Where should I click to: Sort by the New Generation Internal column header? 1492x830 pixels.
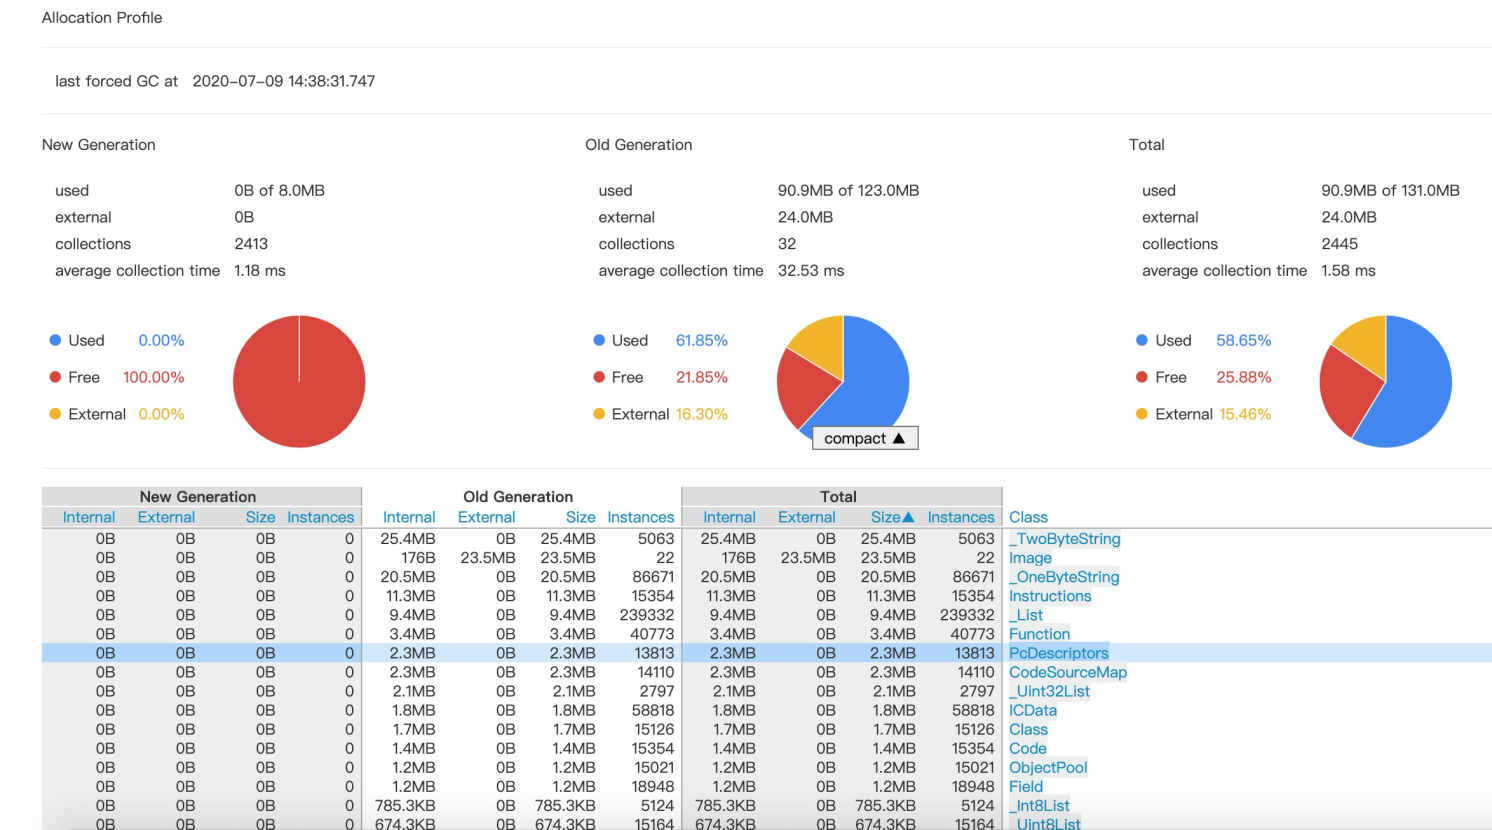[x=88, y=517]
